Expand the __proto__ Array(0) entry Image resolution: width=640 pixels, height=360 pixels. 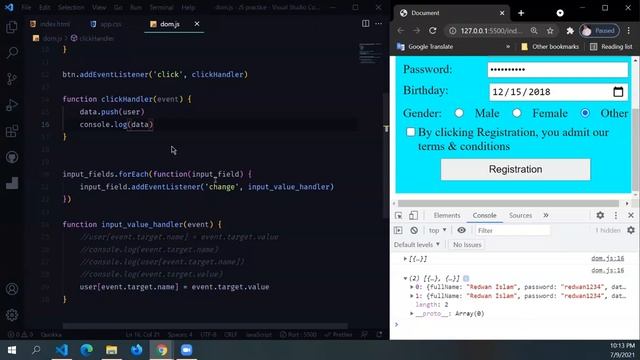[x=411, y=313]
